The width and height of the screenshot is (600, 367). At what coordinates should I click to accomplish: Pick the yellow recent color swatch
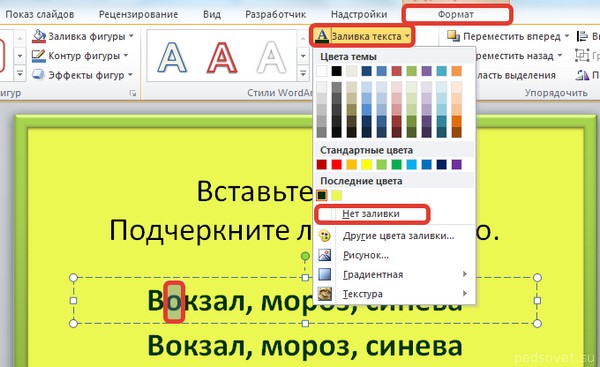point(336,195)
